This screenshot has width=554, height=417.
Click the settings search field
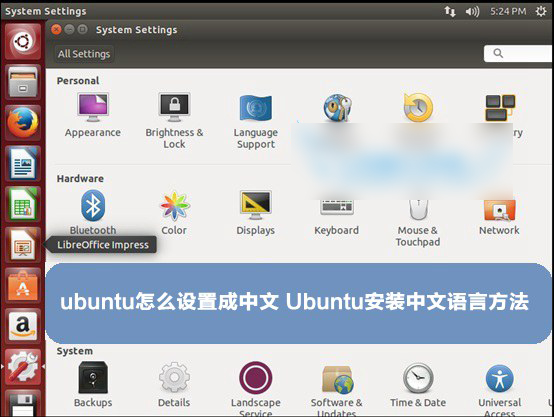point(518,53)
